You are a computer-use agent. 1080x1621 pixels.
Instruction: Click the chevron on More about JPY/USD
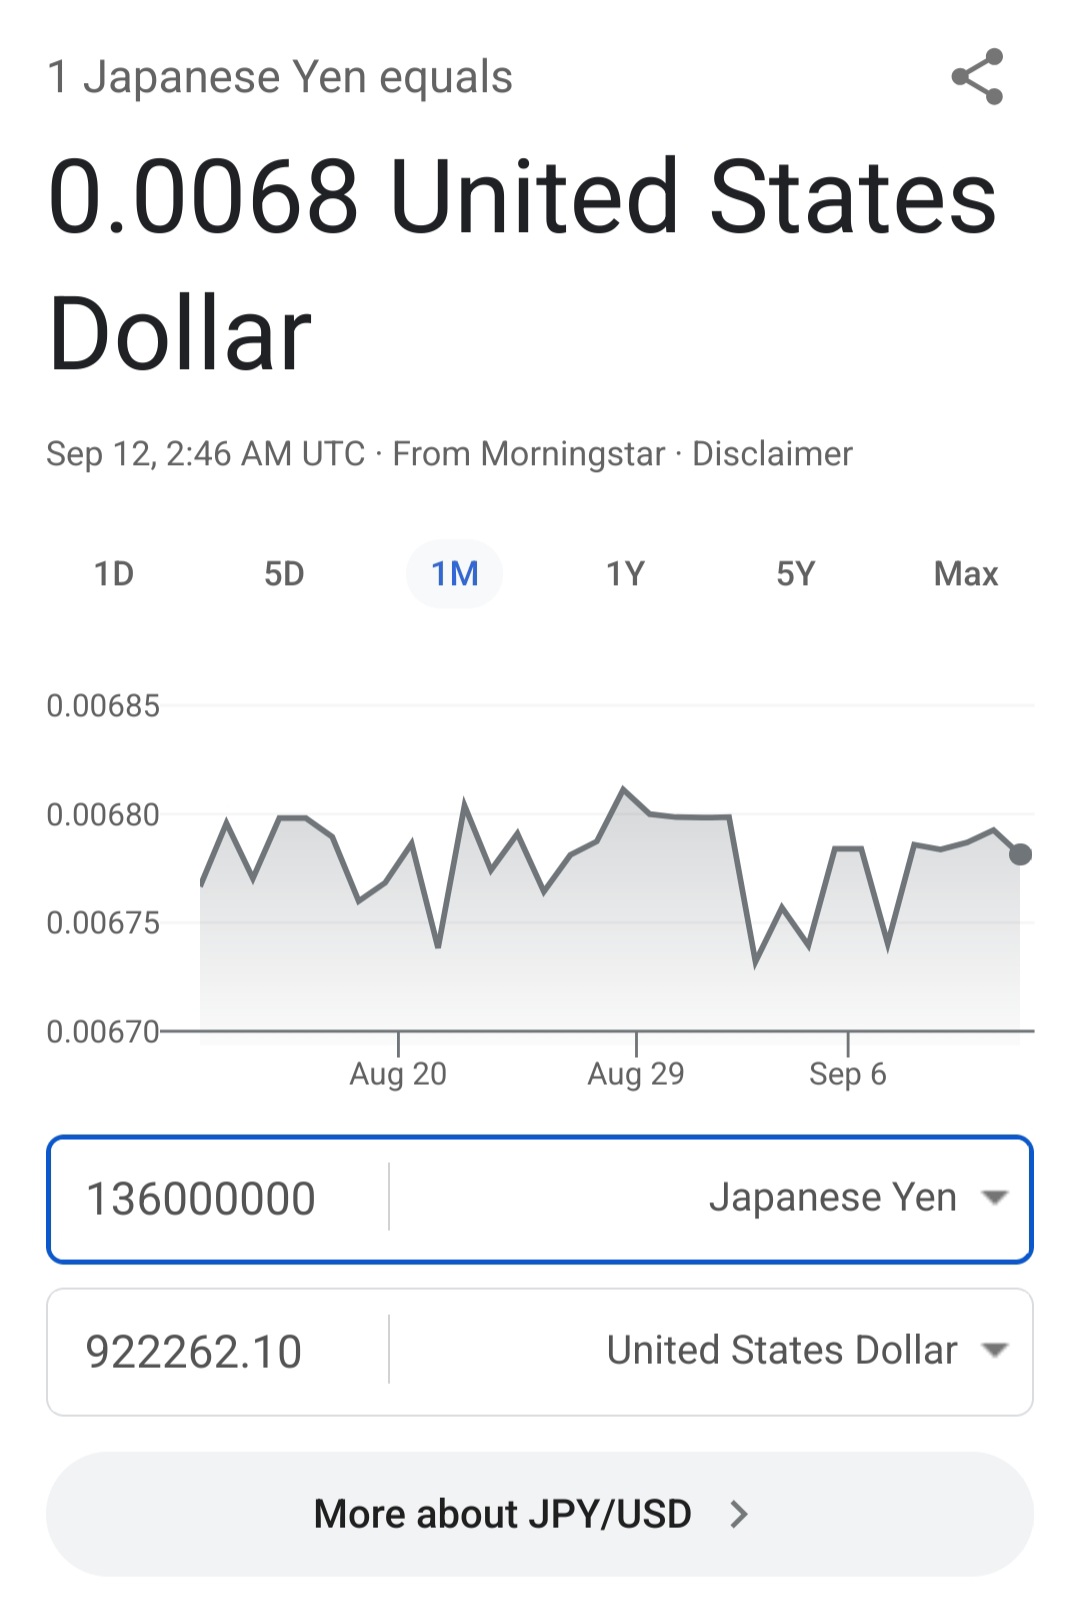point(739,1514)
